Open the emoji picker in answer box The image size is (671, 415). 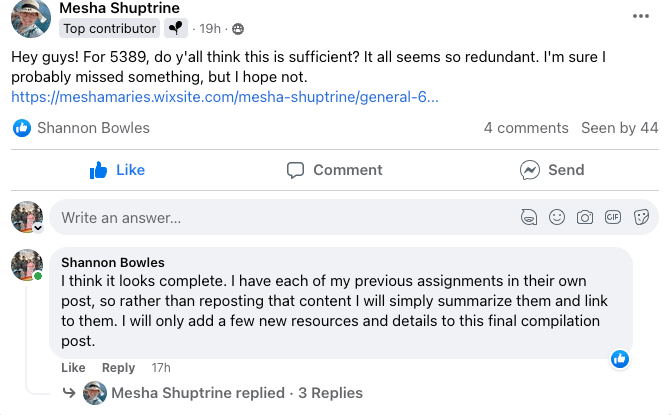point(557,217)
